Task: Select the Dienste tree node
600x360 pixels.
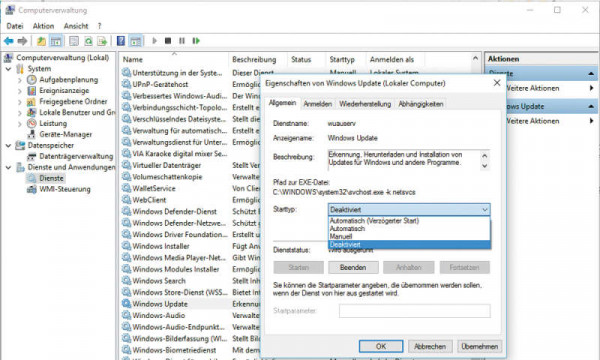Action: (x=51, y=178)
